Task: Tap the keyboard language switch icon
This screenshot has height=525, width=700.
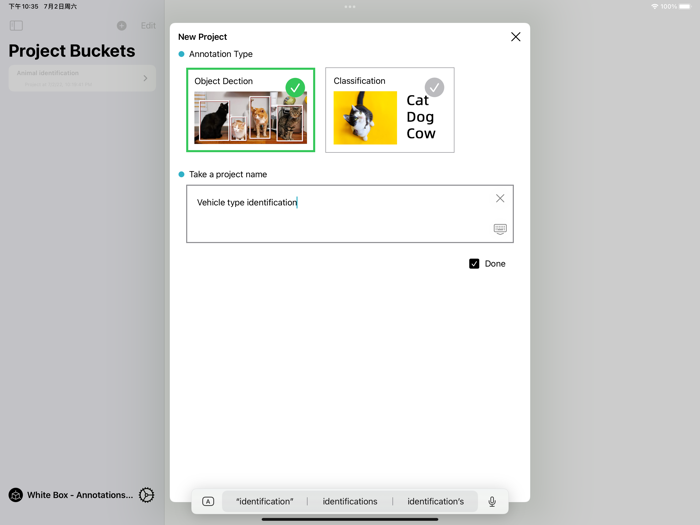Action: (208, 501)
